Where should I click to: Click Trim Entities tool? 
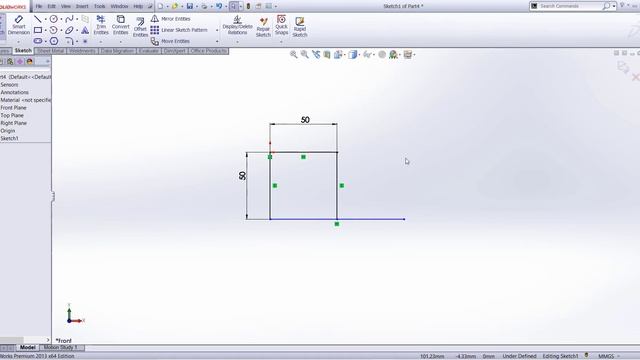point(101,25)
